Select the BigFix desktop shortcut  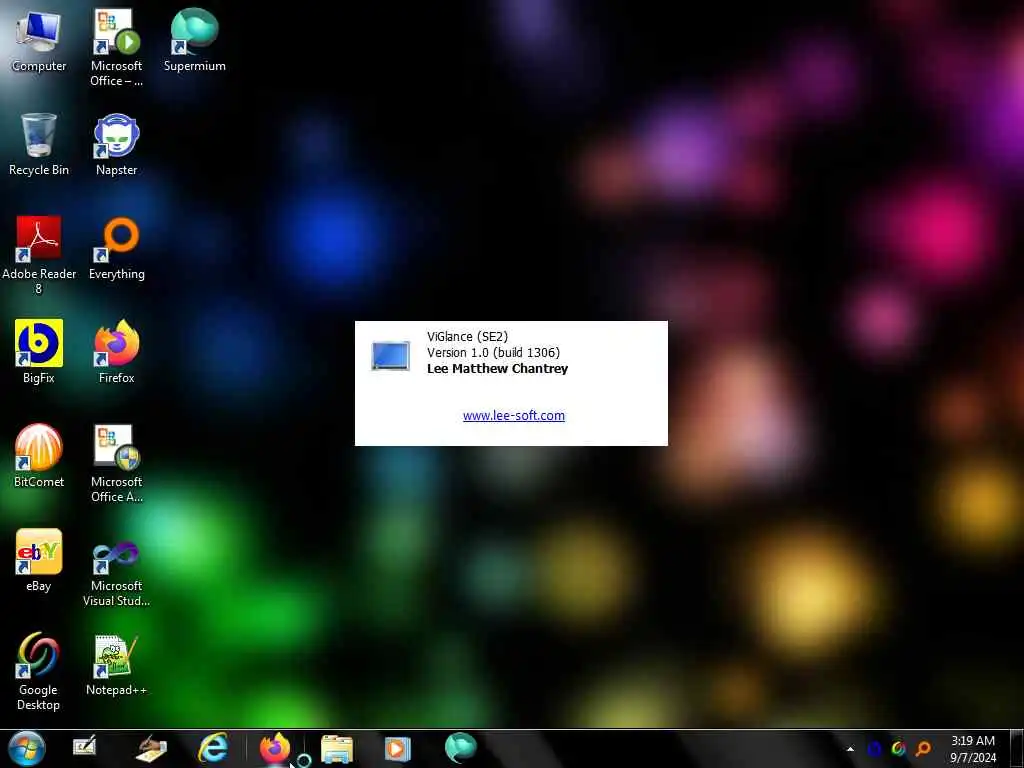(39, 351)
